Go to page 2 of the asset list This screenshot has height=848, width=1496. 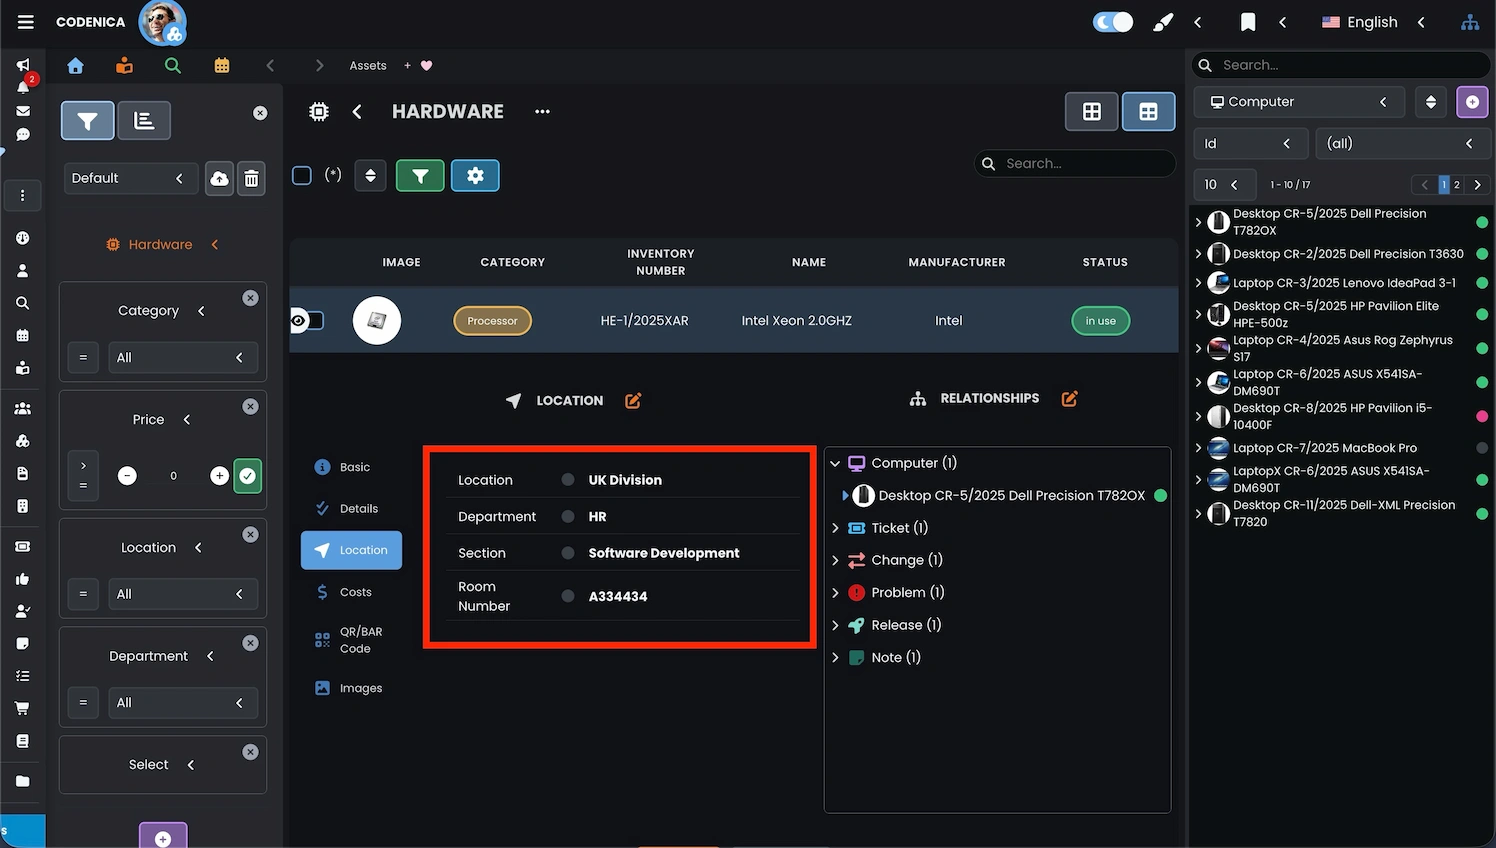1457,184
